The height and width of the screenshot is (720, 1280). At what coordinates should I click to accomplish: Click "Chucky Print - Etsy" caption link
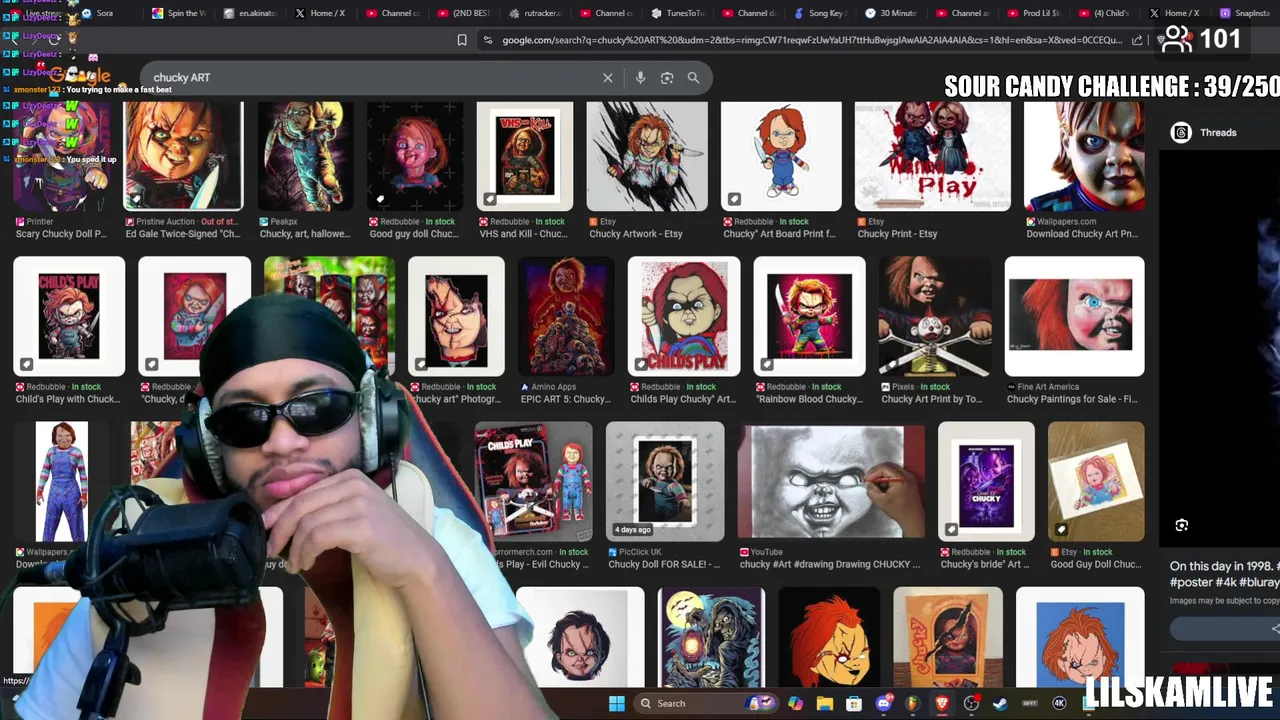[x=897, y=234]
